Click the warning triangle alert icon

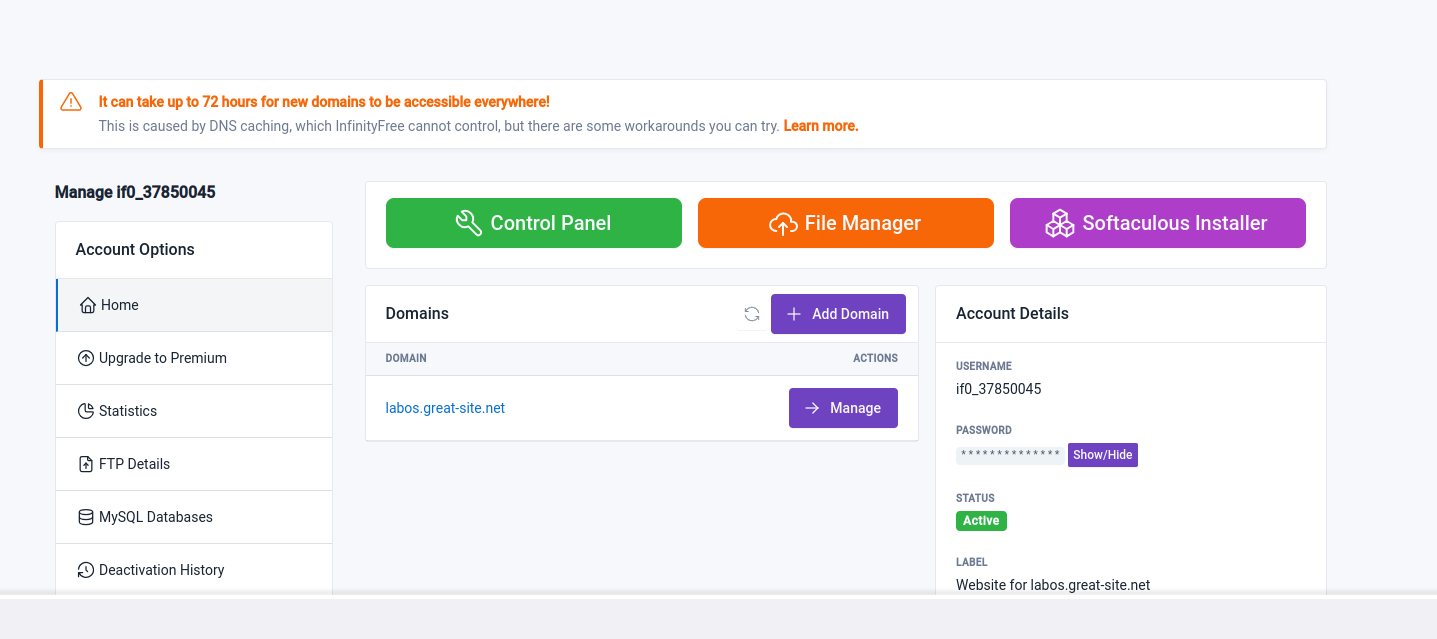coord(71,102)
